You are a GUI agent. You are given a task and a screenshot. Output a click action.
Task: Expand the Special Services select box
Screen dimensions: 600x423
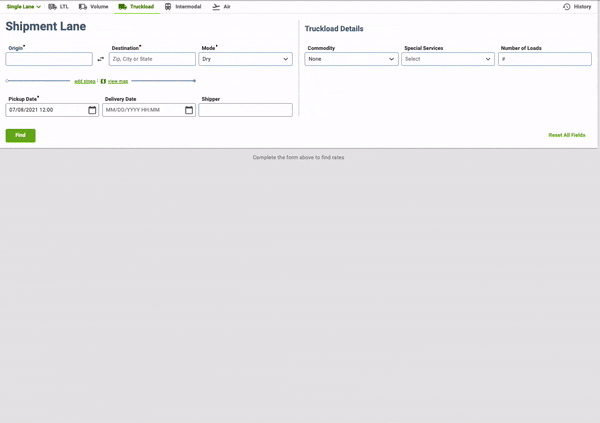[x=447, y=59]
